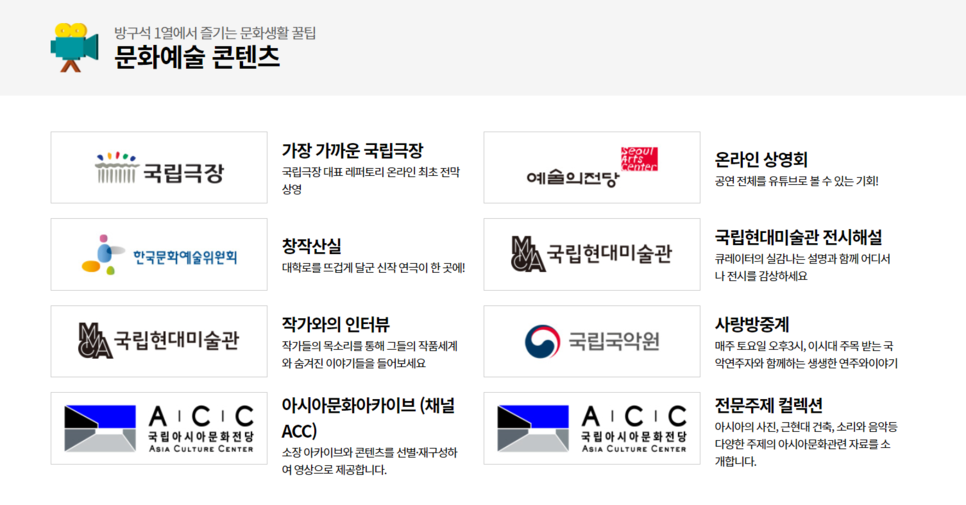This screenshot has width=966, height=505.
Task: Click description starting 매주 토요일 오후3시
Action: point(806,355)
